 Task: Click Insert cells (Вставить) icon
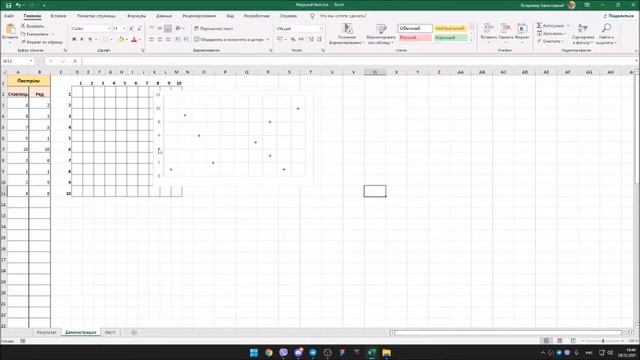(x=488, y=28)
